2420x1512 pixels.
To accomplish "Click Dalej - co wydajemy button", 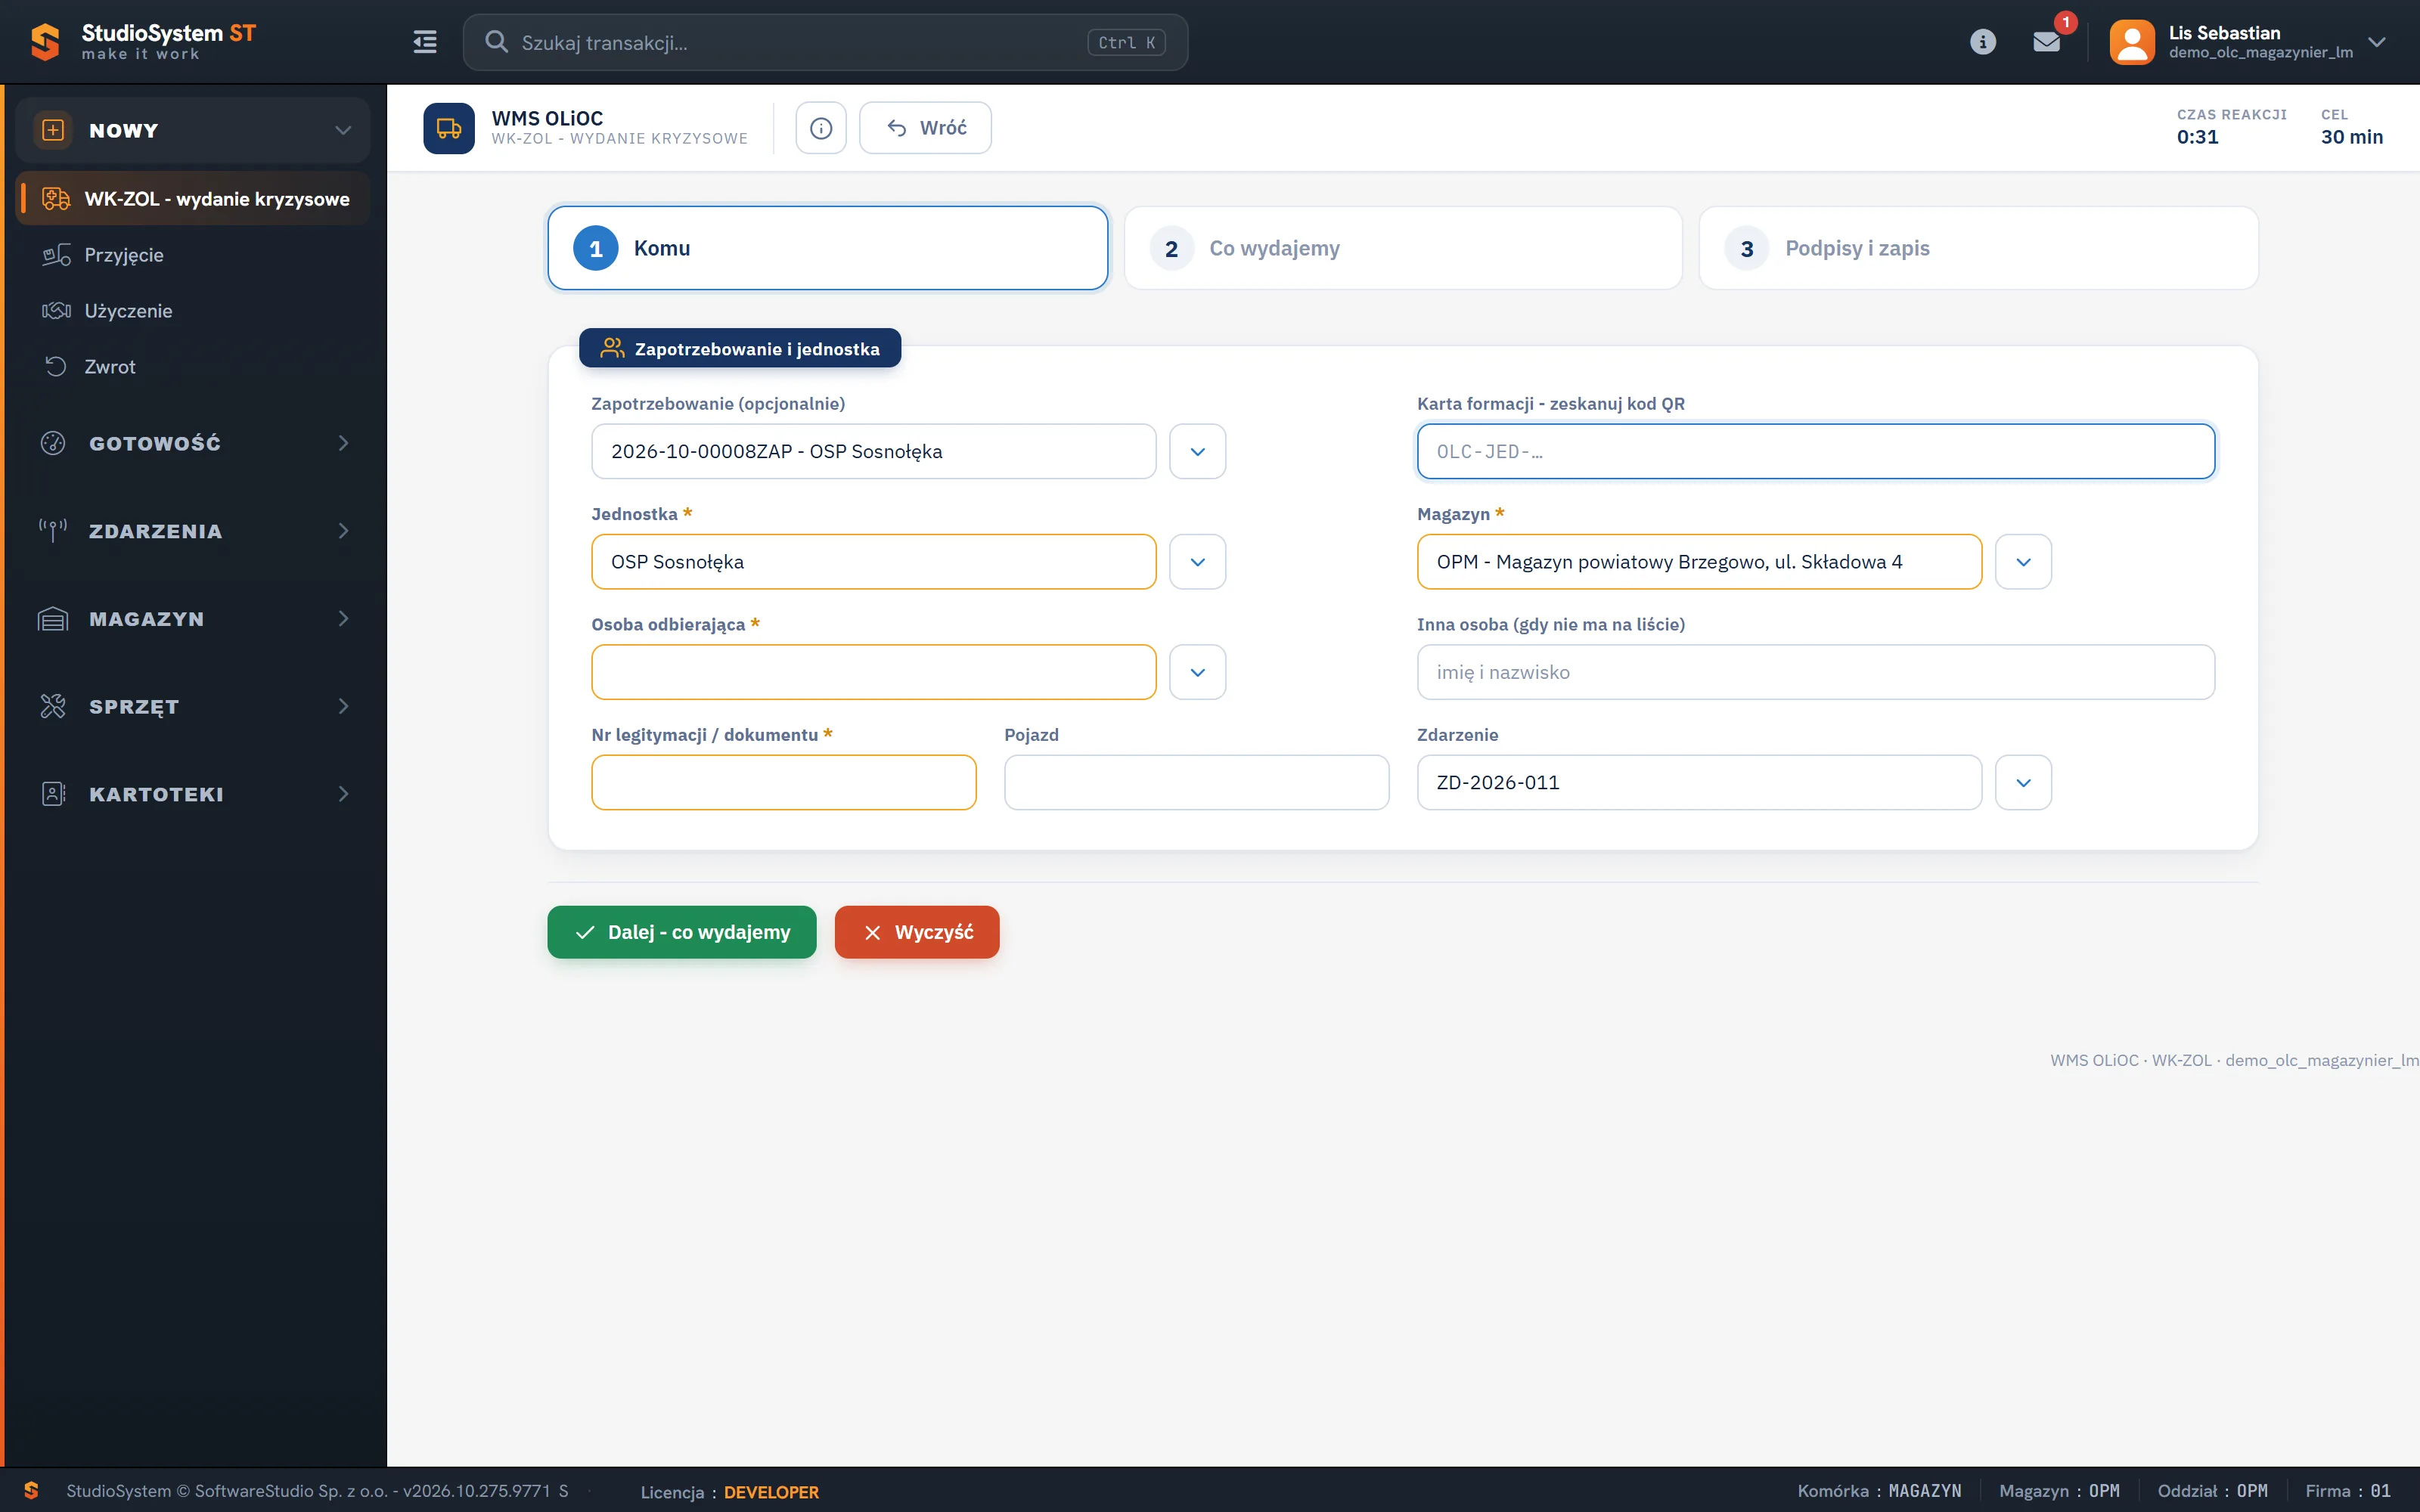I will 682,932.
